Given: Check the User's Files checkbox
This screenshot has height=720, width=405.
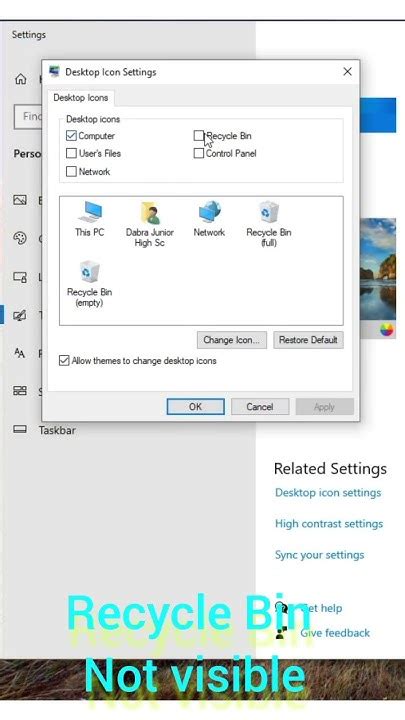Looking at the screenshot, I should (71, 153).
